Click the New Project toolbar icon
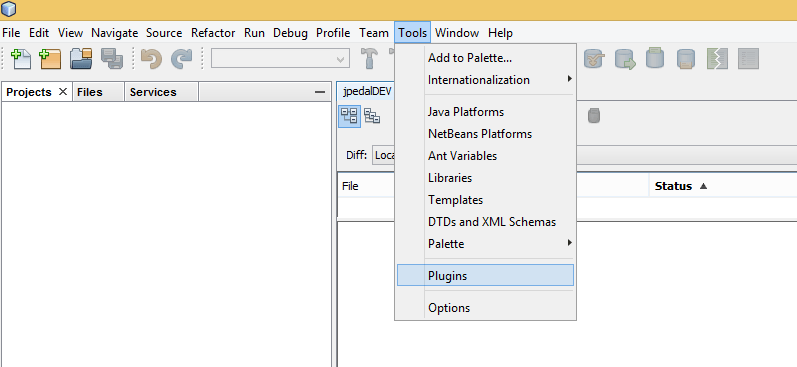797x367 pixels. (x=50, y=58)
